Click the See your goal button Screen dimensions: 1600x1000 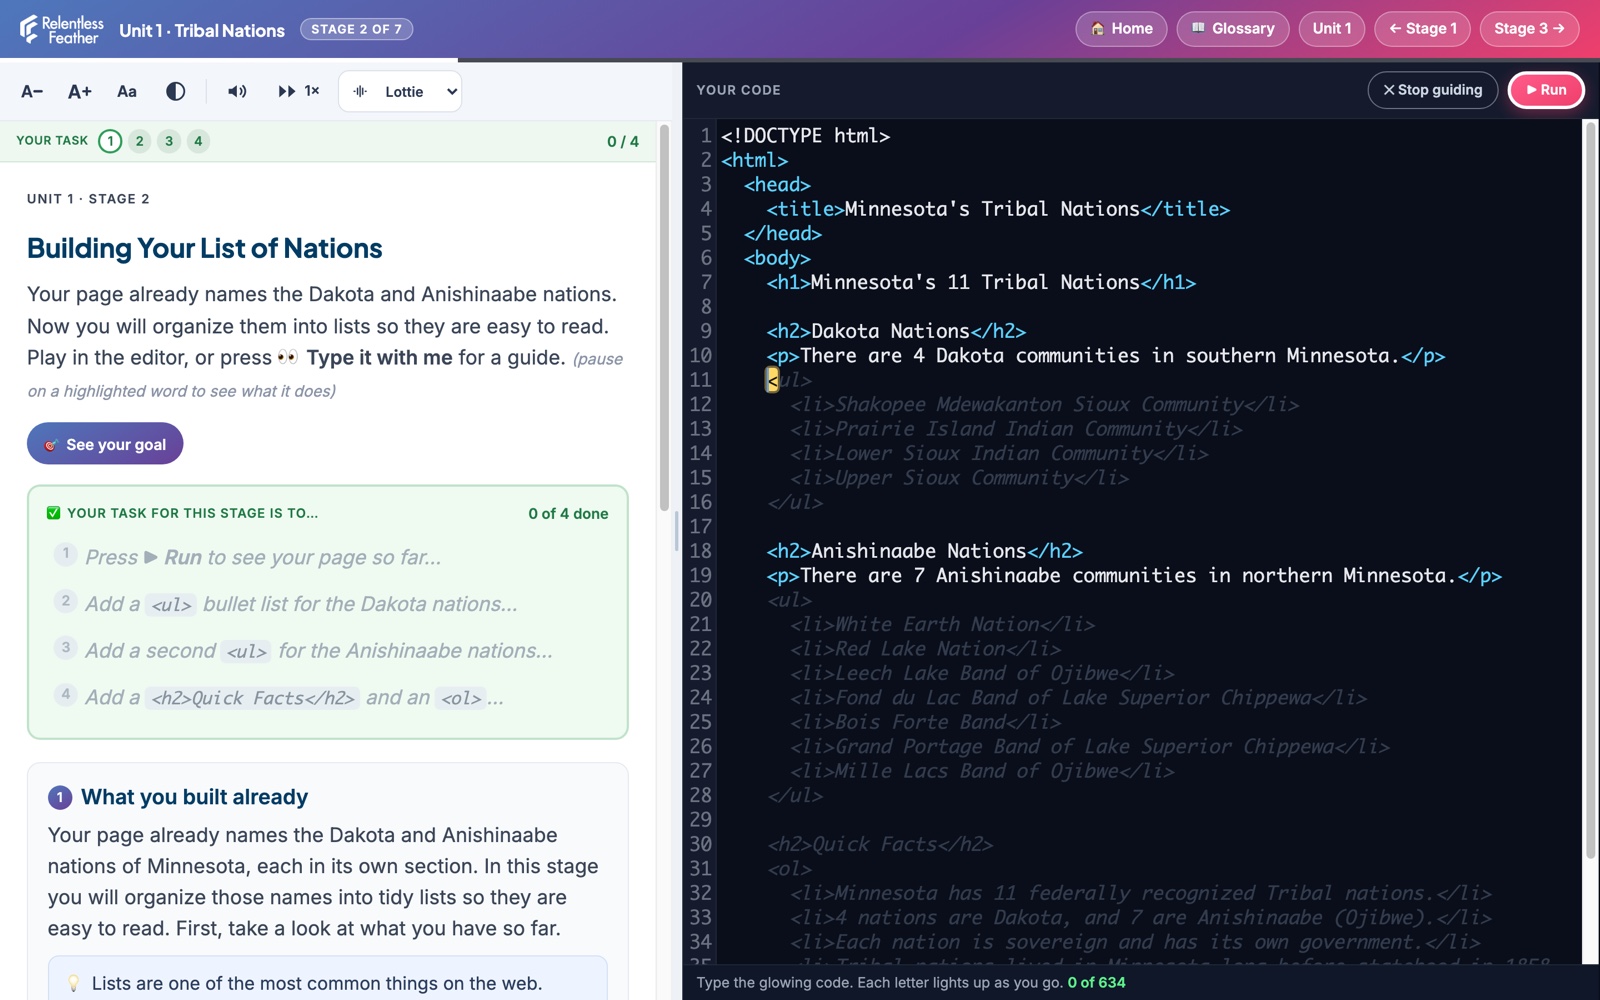point(105,444)
